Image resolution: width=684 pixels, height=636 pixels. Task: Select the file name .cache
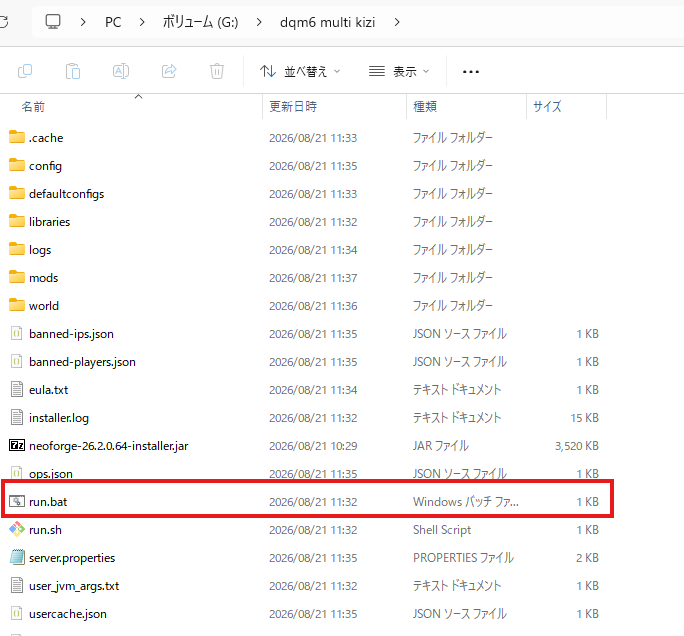[x=46, y=138]
